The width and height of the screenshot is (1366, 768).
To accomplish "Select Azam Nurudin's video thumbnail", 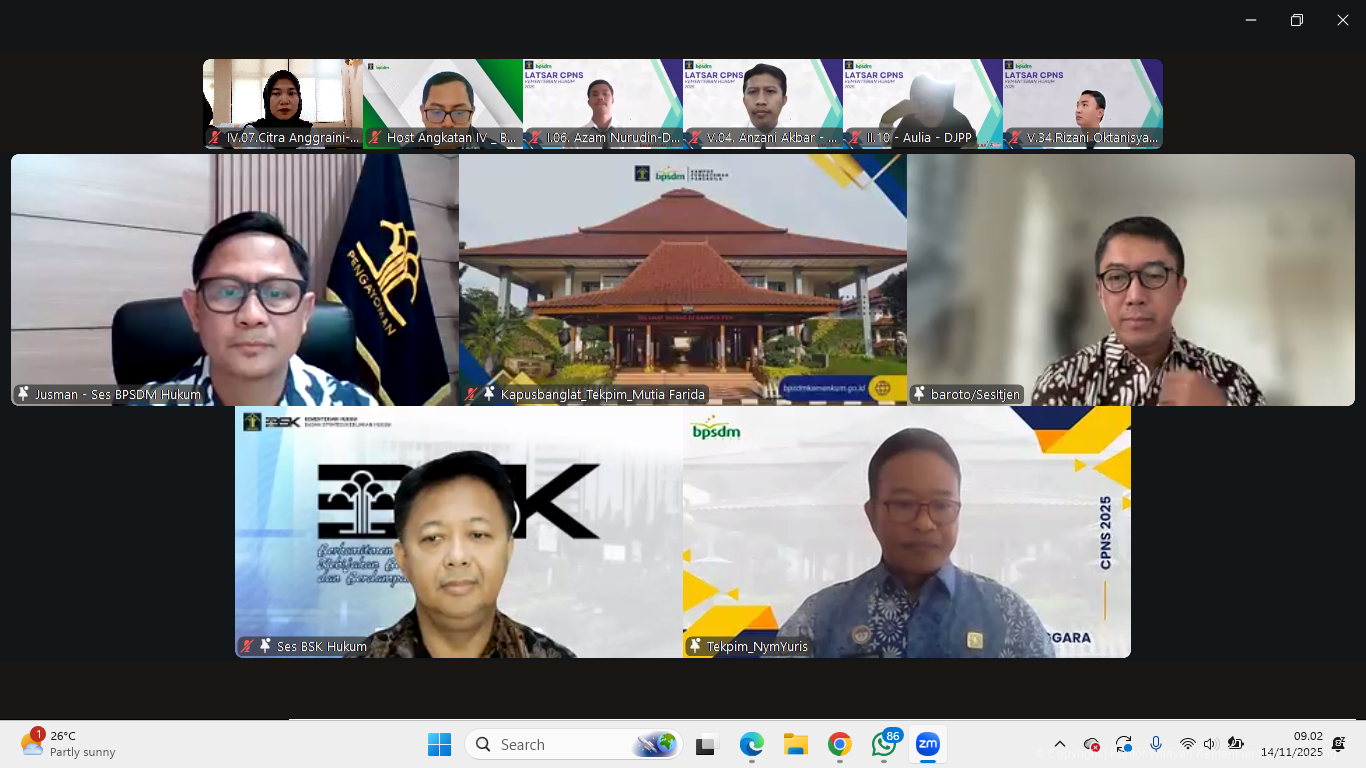I will click(602, 103).
